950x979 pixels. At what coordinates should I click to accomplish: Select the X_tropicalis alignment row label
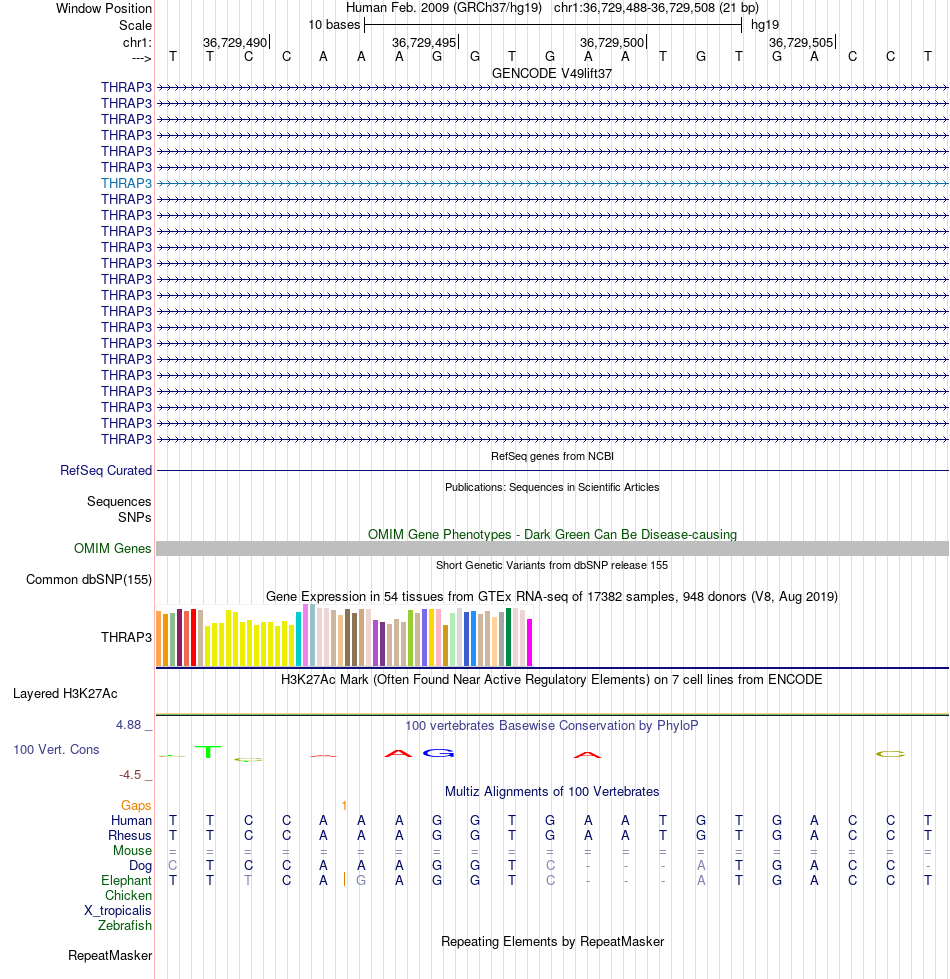(x=118, y=910)
